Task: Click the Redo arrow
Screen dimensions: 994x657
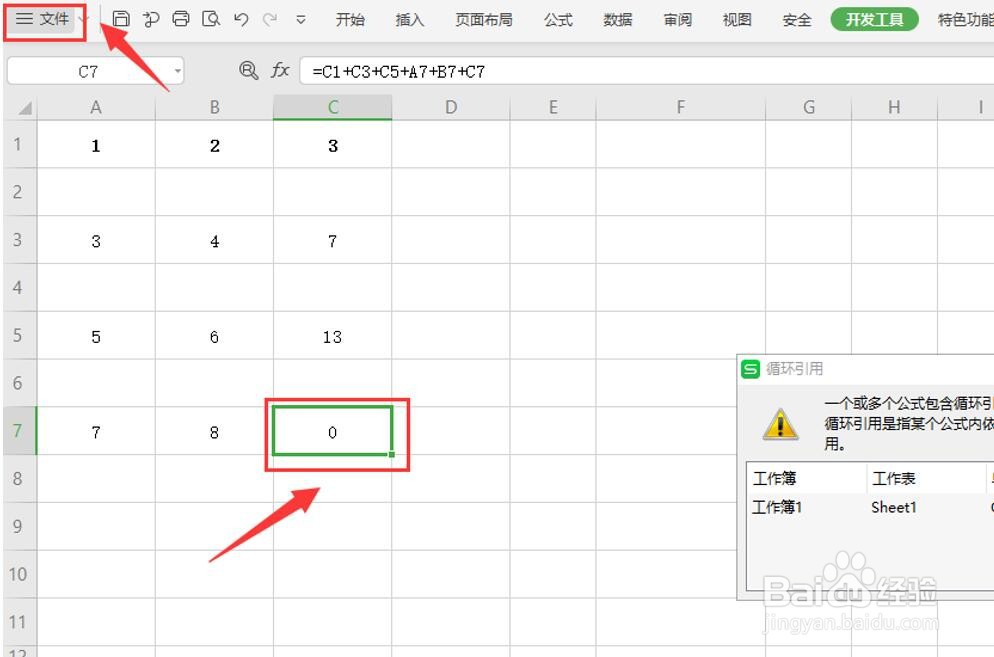Action: 270,19
